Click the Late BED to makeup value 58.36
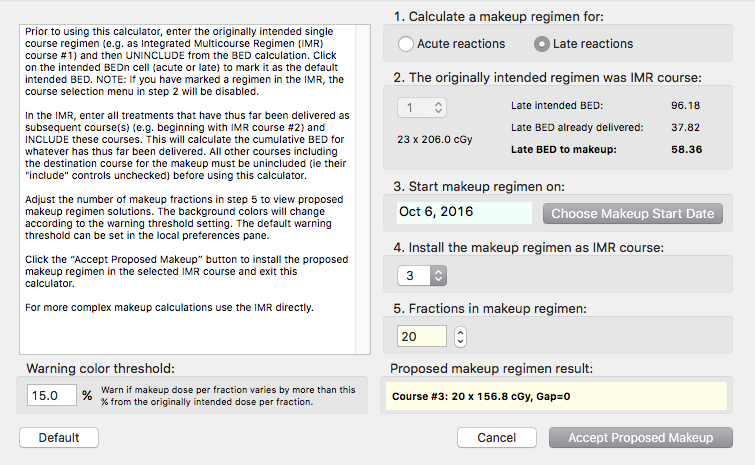Image resolution: width=755 pixels, height=465 pixels. click(687, 149)
